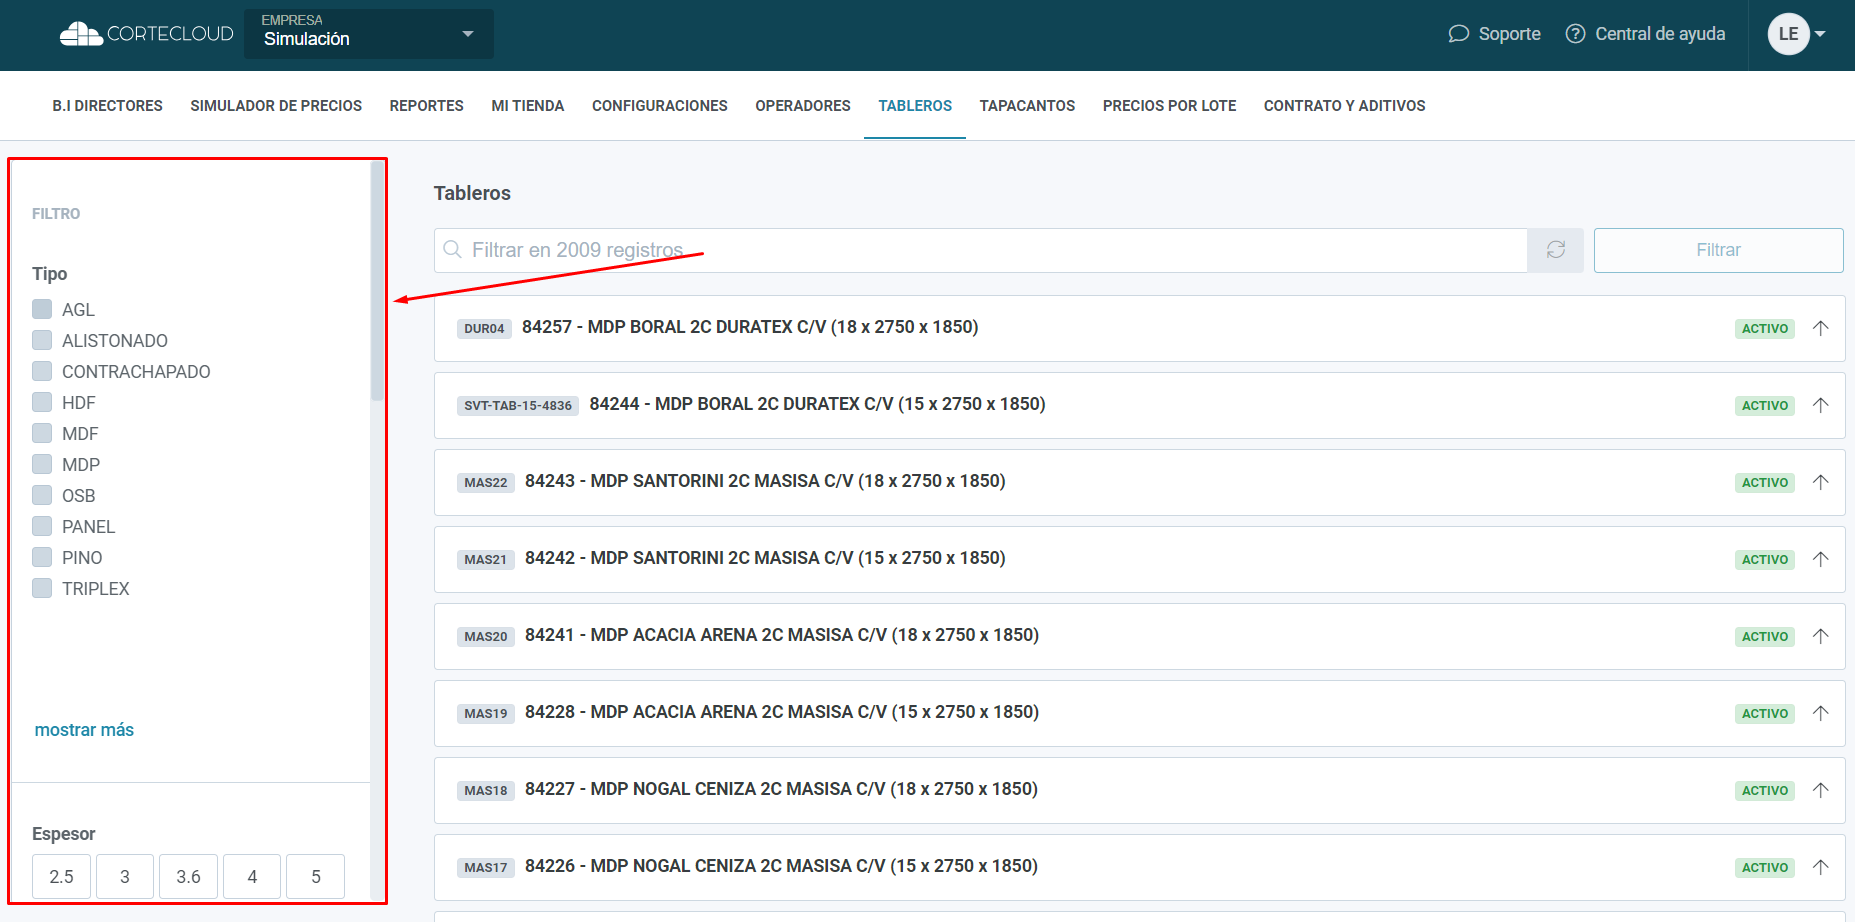Click the DUR04 code tag

click(x=484, y=328)
